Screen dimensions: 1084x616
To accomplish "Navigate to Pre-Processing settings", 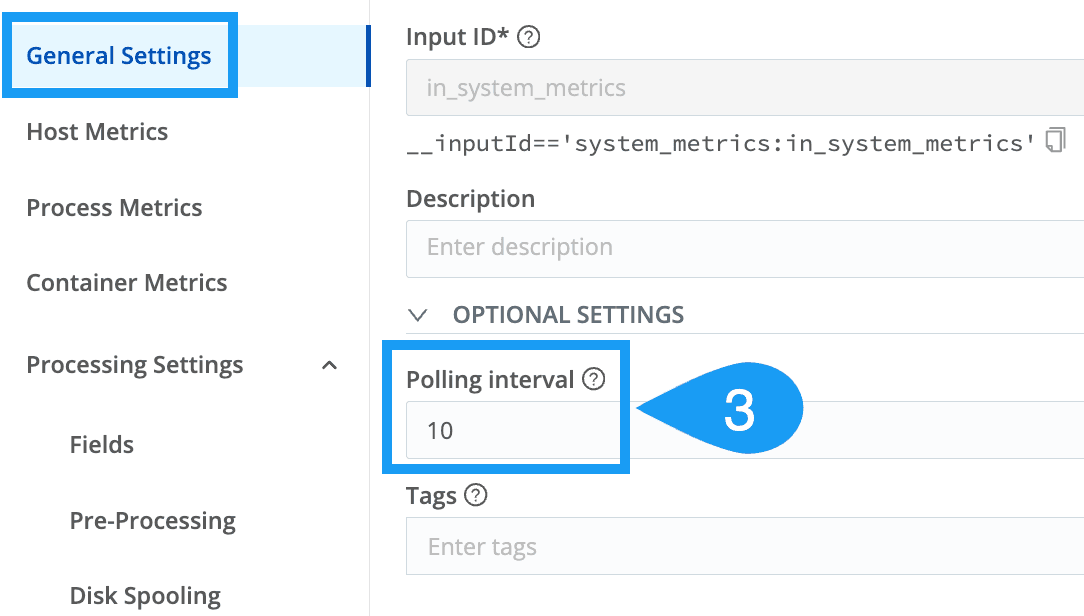I will 153,521.
